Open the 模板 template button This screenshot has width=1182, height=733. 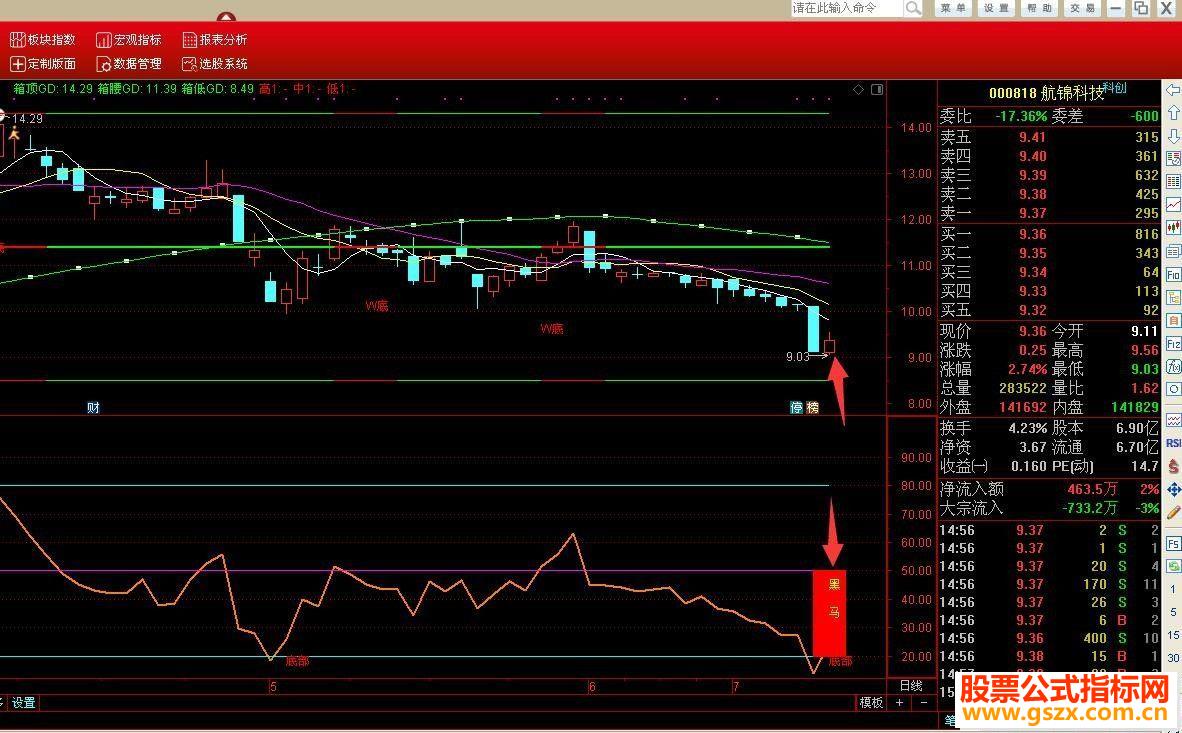(871, 703)
